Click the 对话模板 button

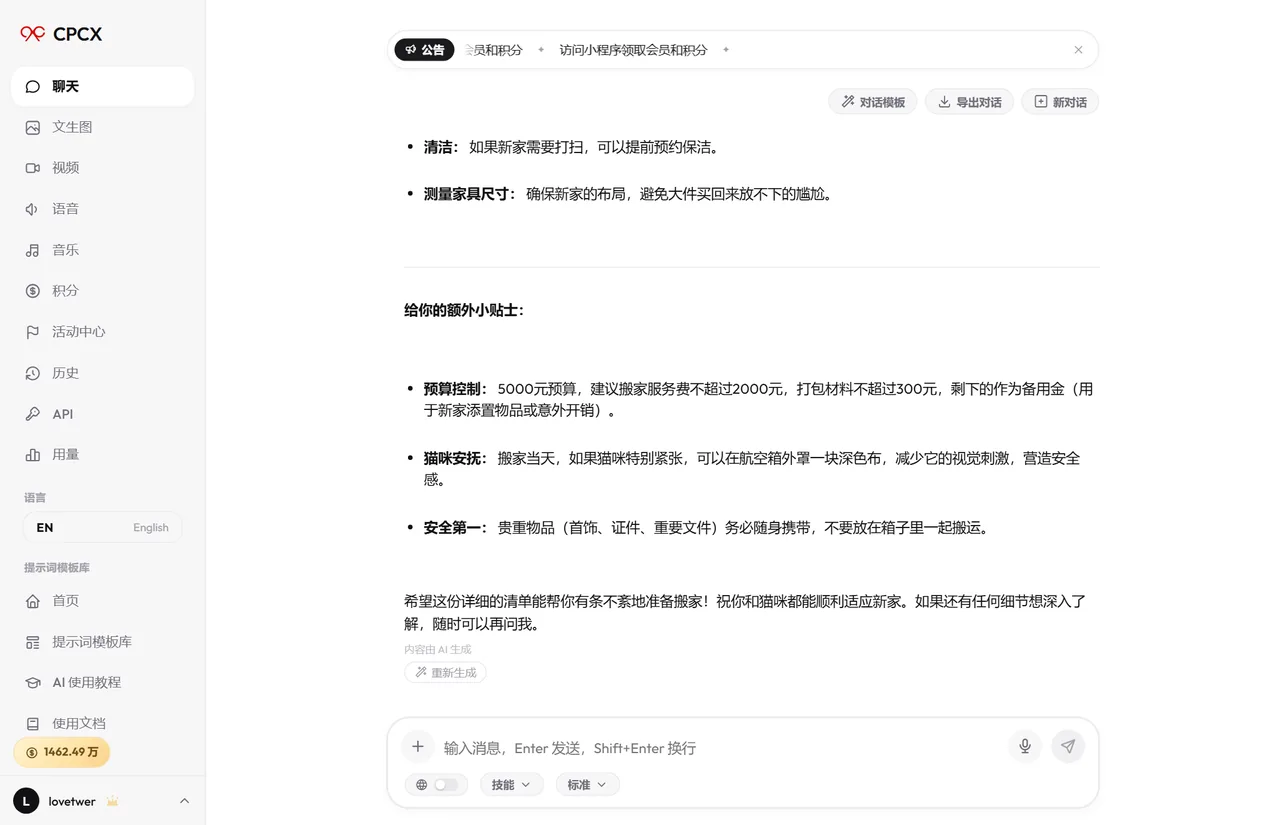pyautogui.click(x=873, y=102)
